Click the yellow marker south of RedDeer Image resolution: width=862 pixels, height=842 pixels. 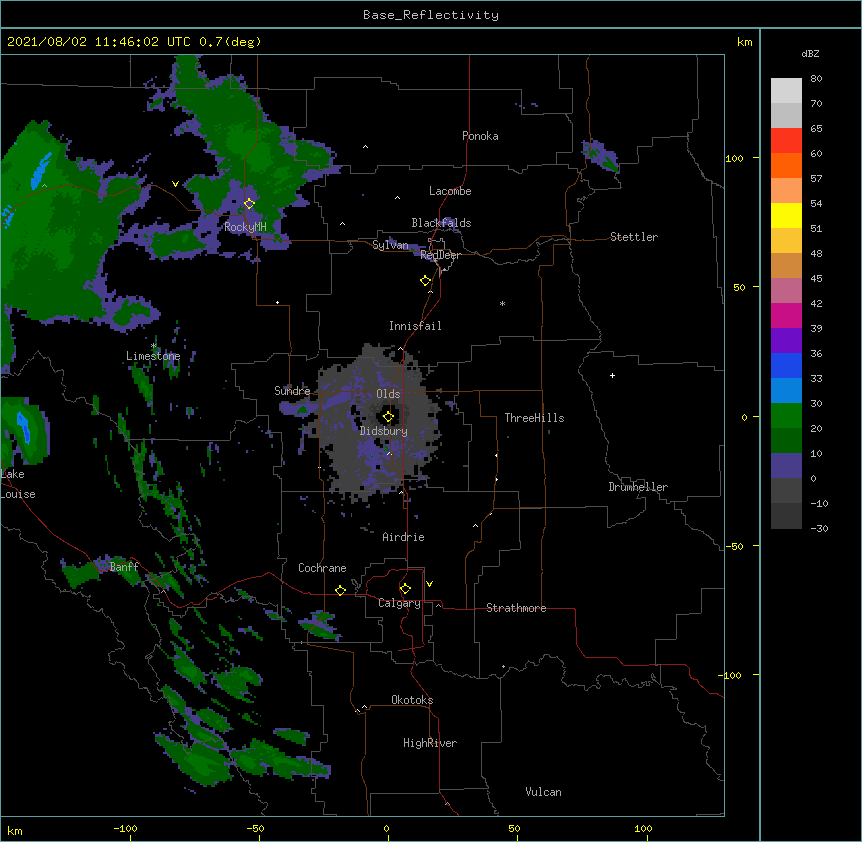click(x=425, y=280)
